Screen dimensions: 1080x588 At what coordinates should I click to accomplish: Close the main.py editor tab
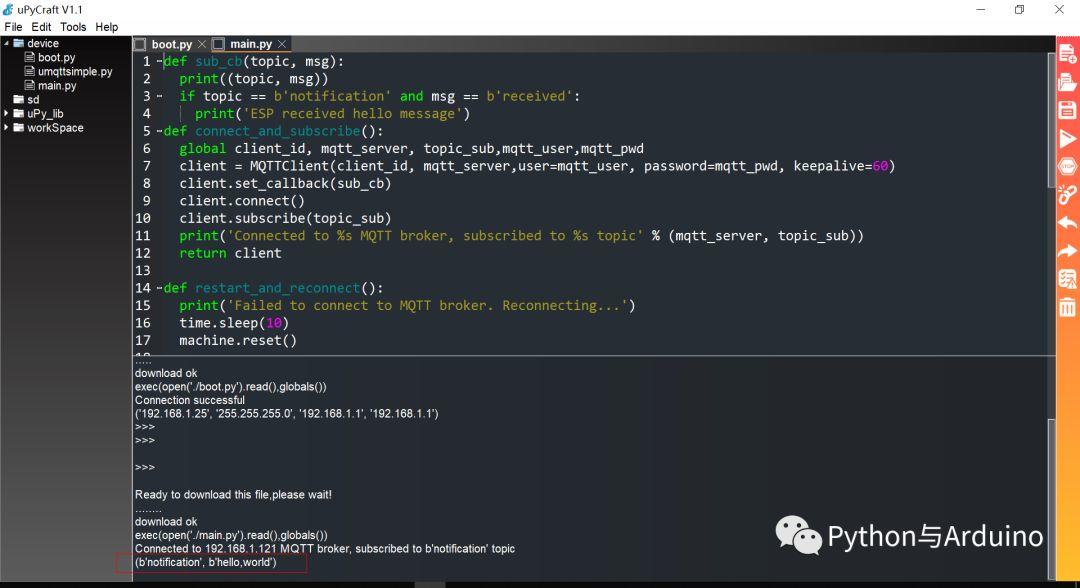282,44
